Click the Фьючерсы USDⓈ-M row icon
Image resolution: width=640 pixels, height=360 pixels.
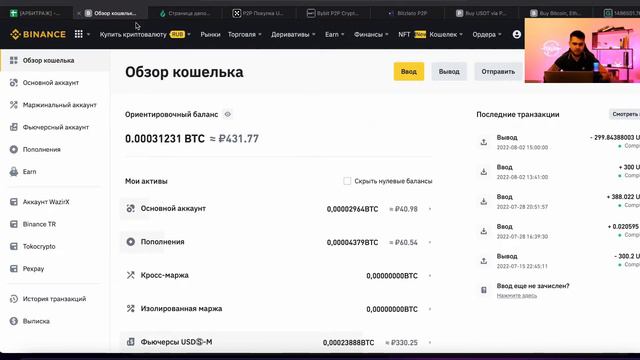coord(131,342)
